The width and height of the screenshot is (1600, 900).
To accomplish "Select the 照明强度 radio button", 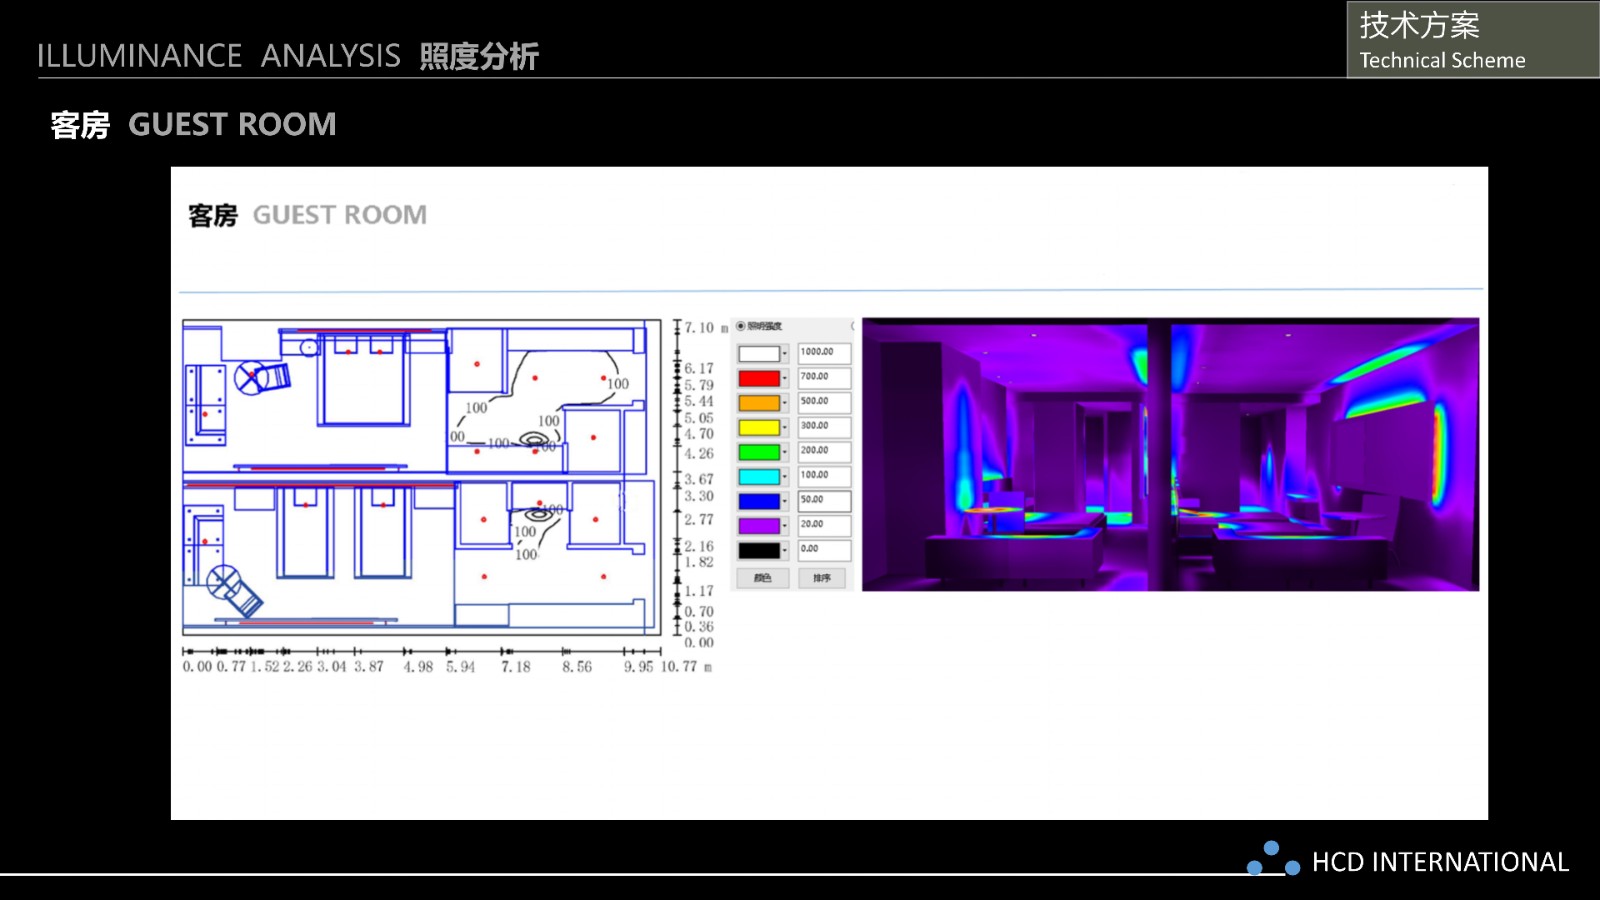I will click(741, 326).
